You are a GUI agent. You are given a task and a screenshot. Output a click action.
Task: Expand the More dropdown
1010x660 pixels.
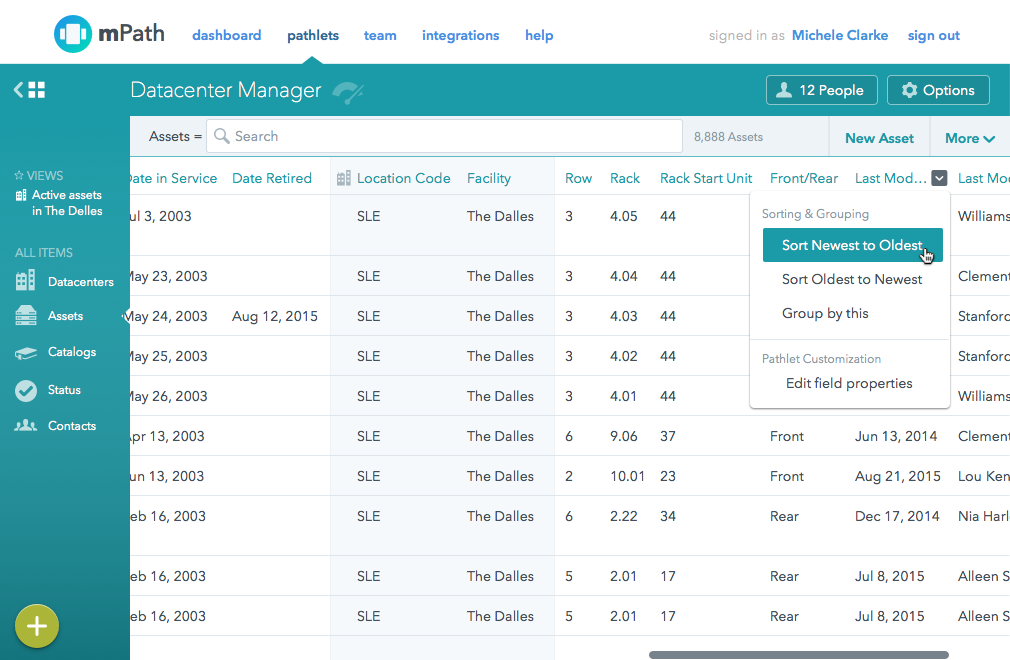coord(969,138)
